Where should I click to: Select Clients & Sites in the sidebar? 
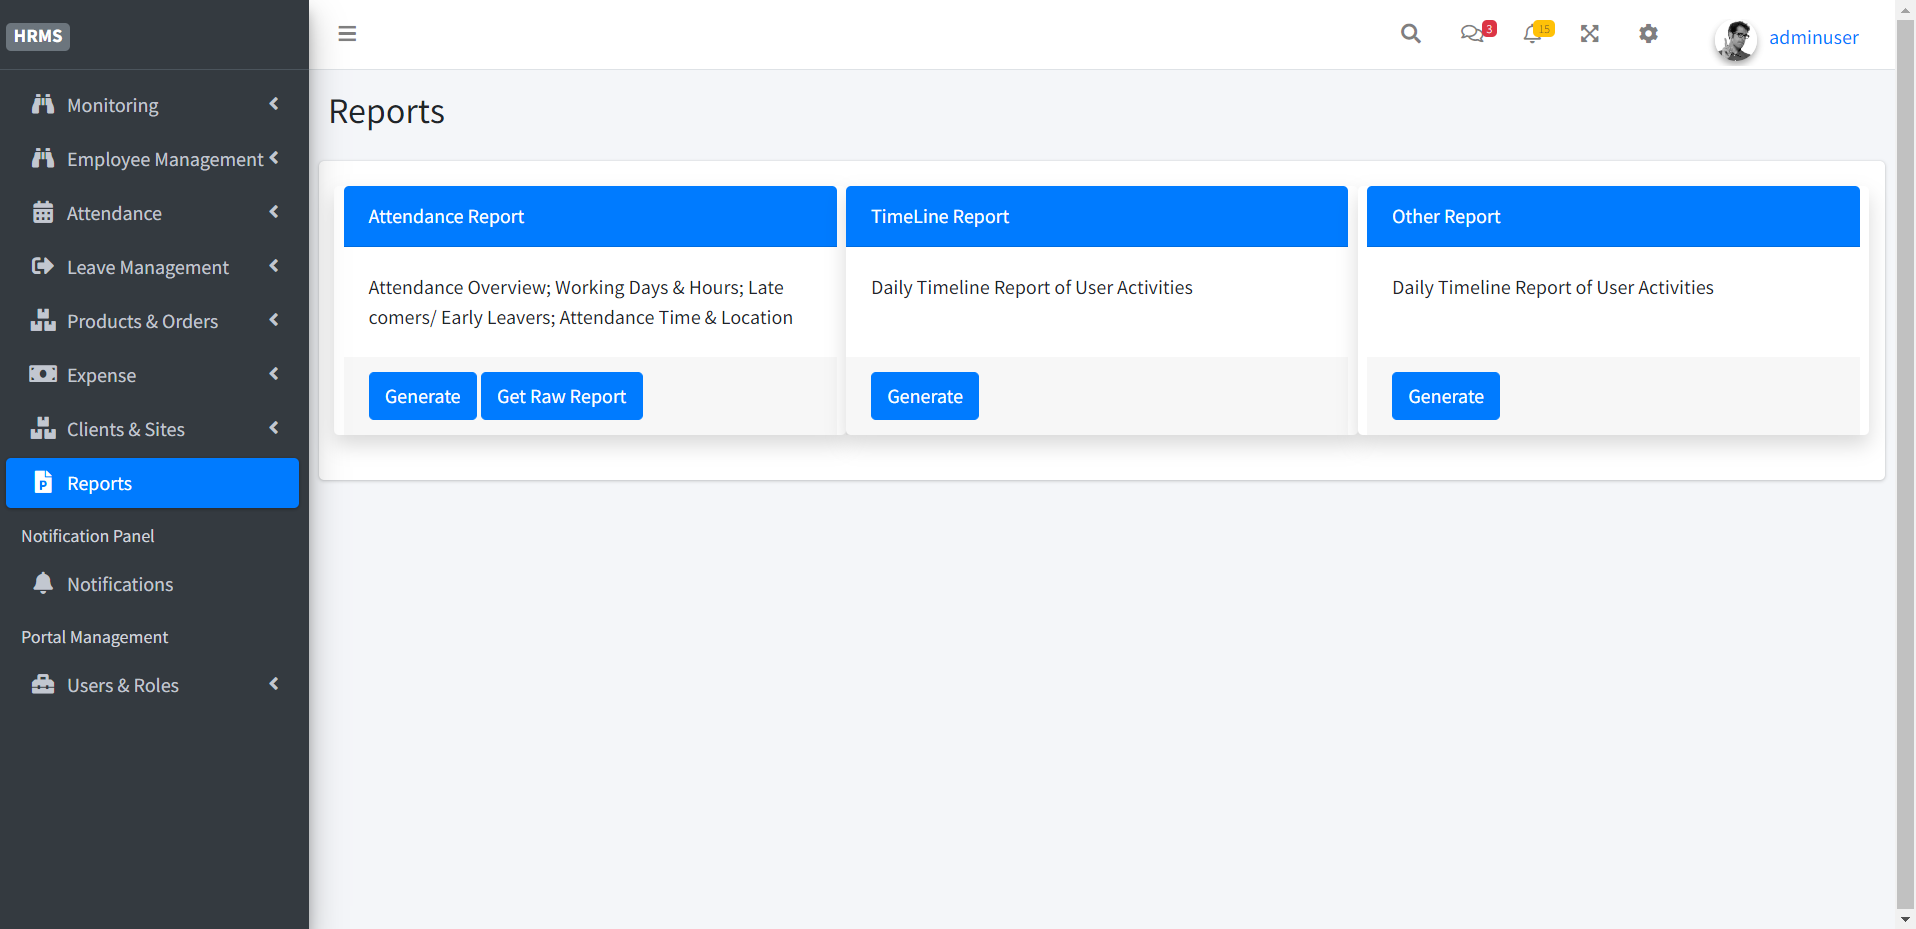[x=126, y=428]
